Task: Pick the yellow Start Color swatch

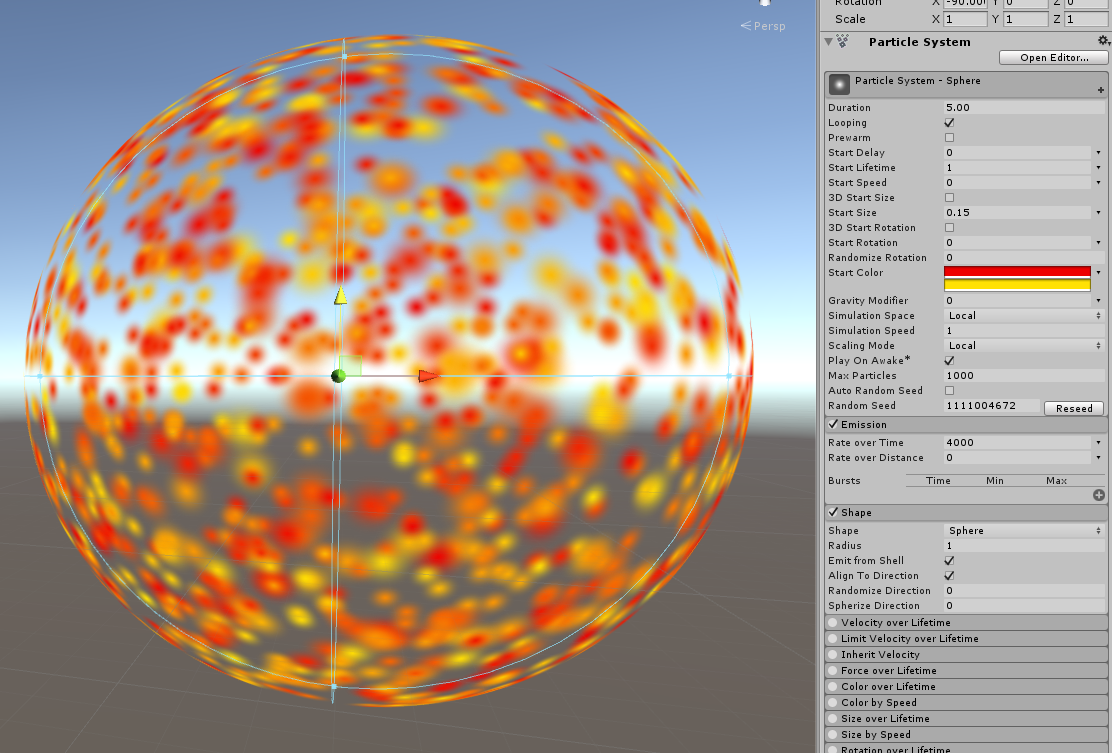Action: [x=1017, y=285]
